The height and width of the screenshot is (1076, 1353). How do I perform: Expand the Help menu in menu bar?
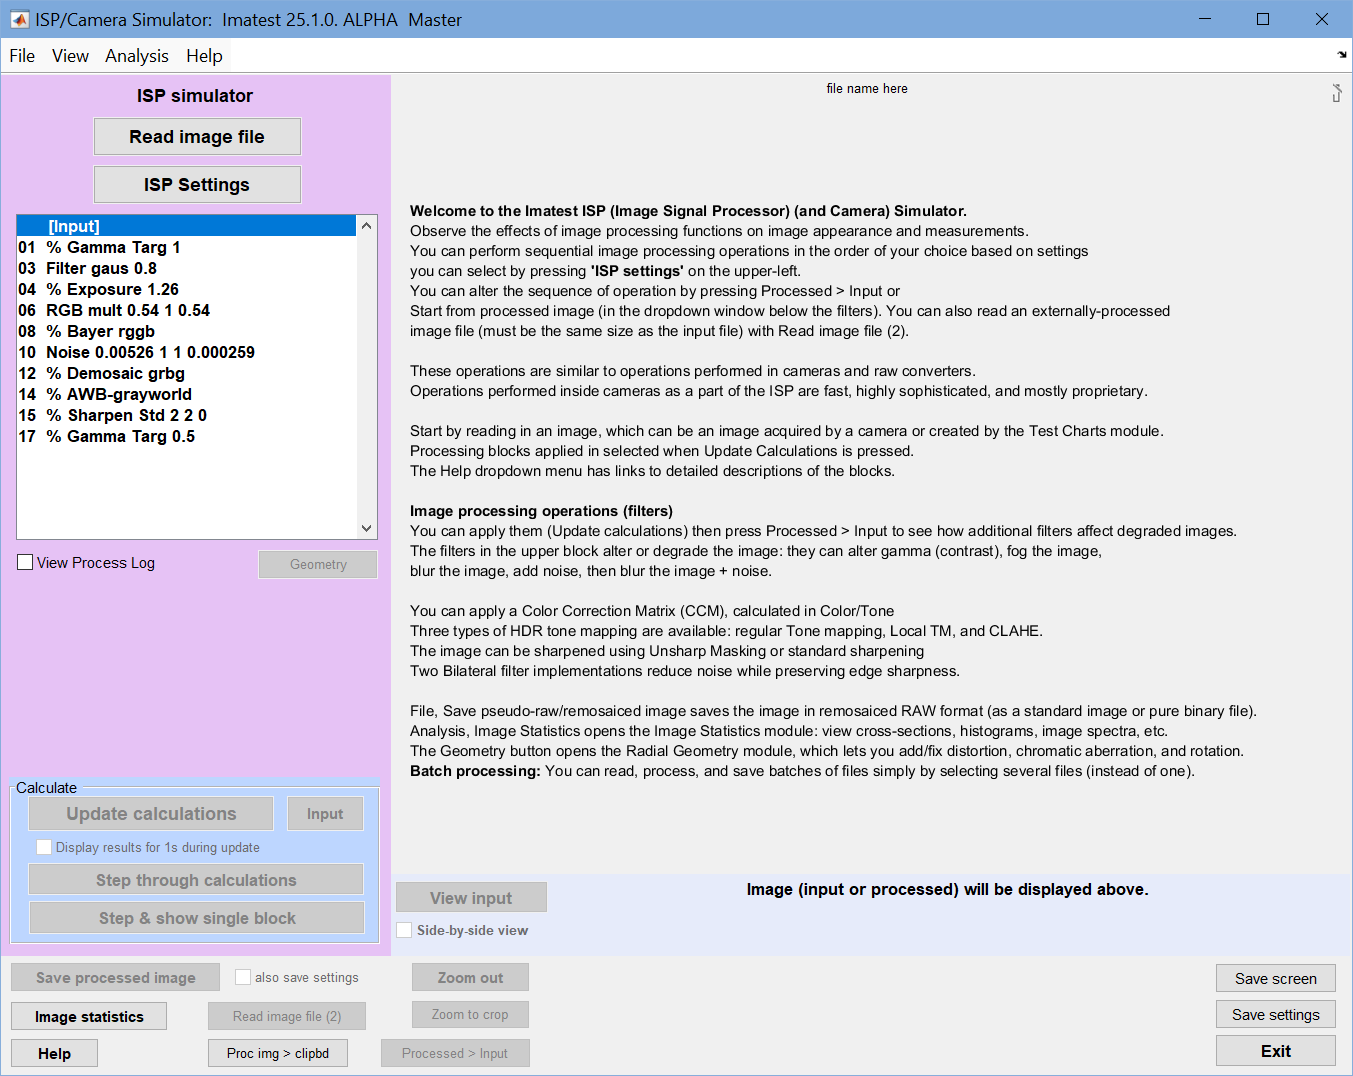[x=204, y=56]
